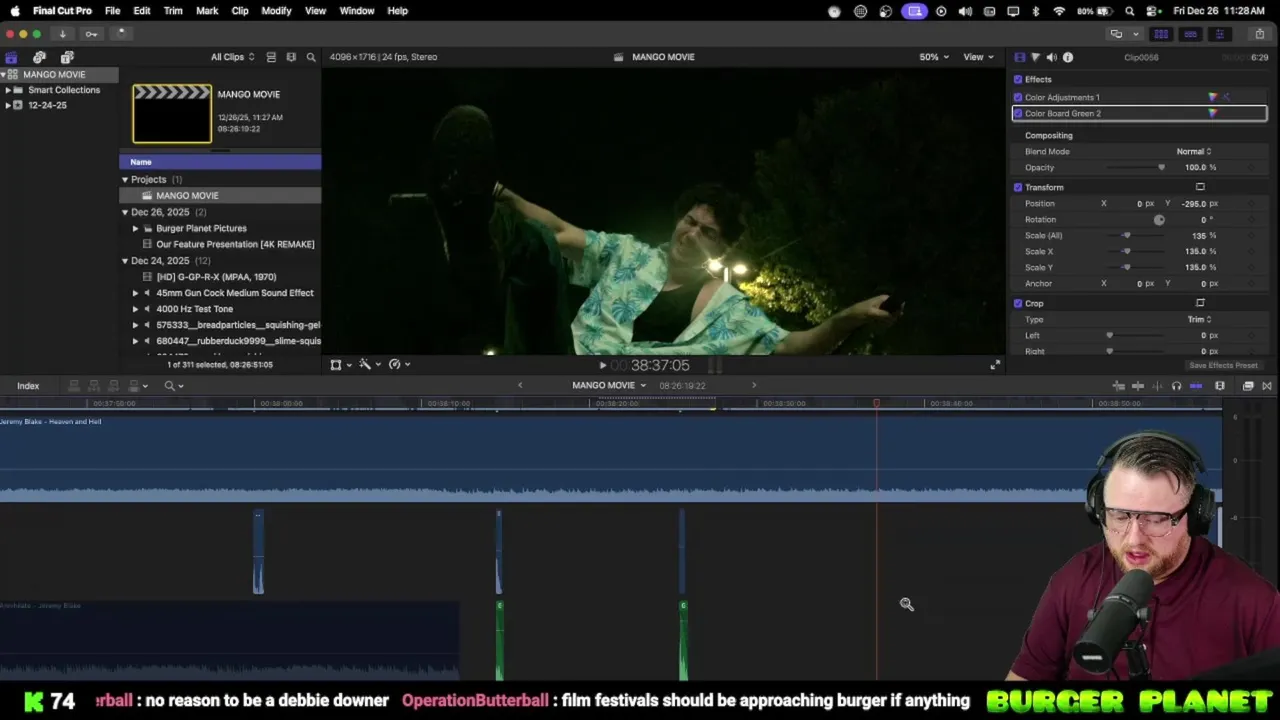Image resolution: width=1280 pixels, height=720 pixels.
Task: Collapse the Projects group disclosure triangle
Action: point(125,180)
